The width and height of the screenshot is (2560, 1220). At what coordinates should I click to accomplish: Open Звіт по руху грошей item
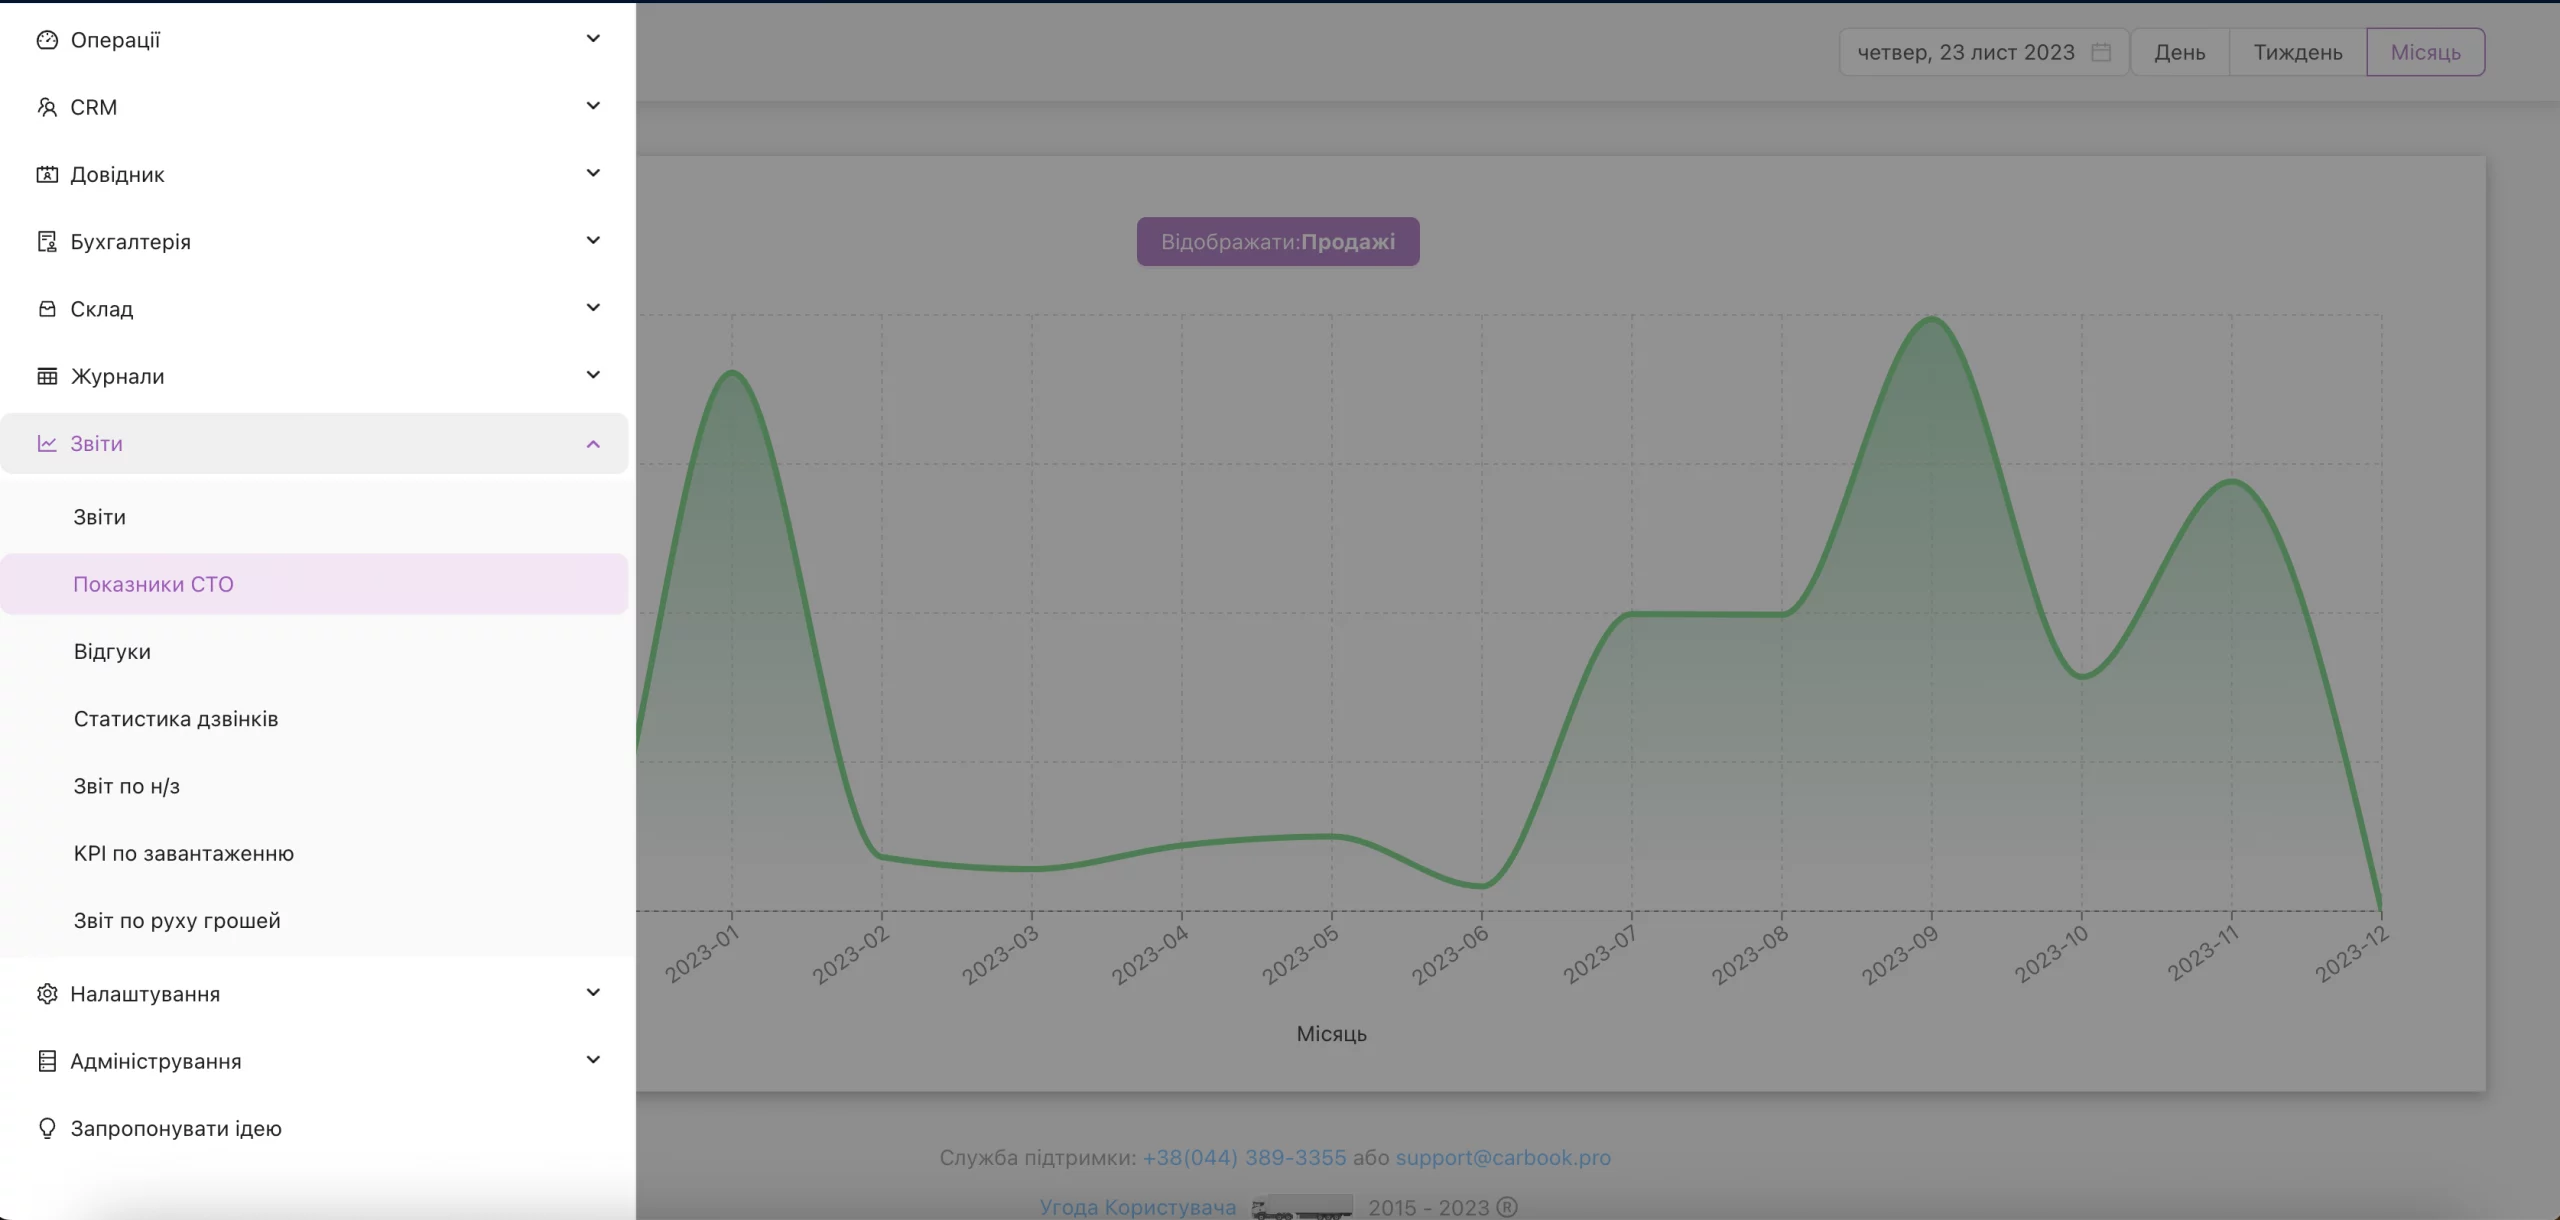177,920
